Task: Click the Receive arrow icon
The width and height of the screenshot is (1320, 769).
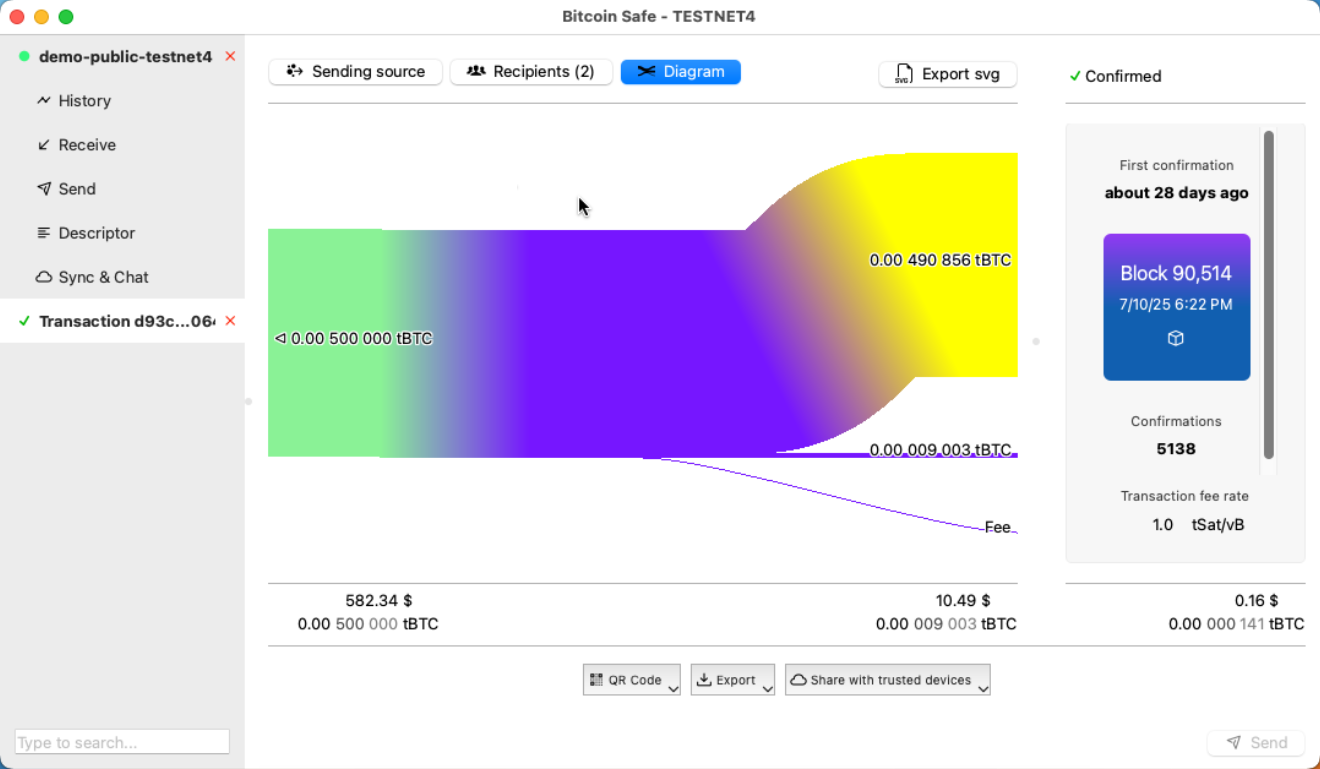Action: click(44, 145)
